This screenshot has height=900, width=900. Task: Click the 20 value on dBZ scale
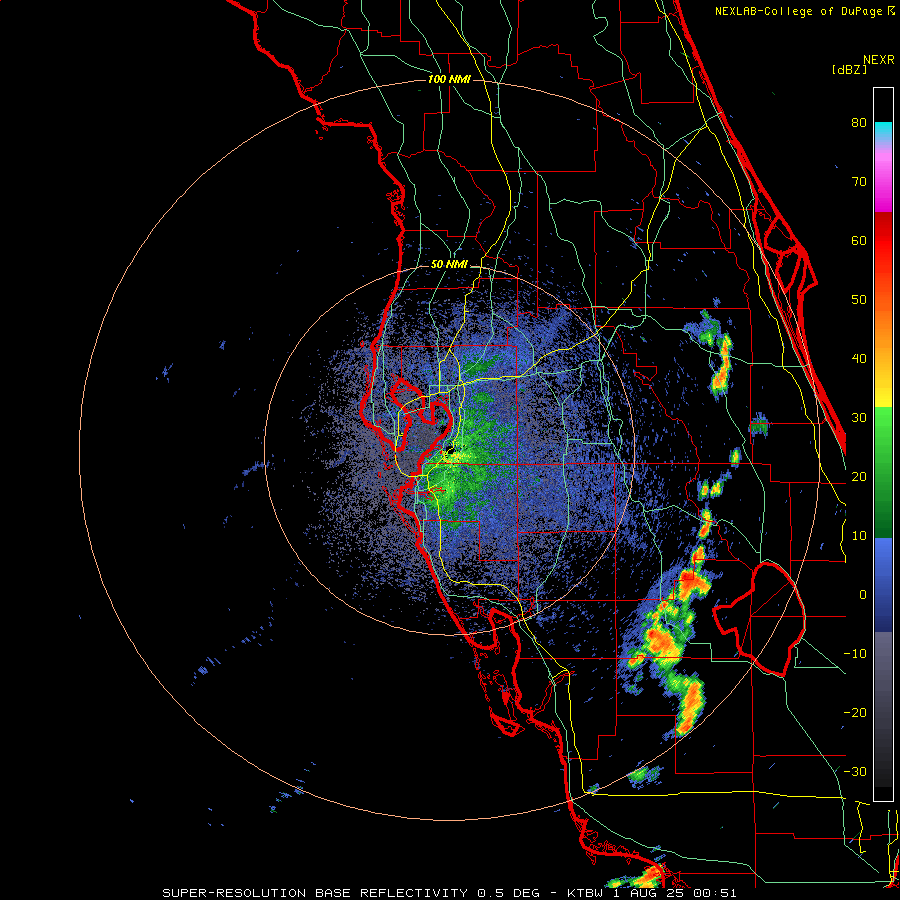(x=859, y=476)
